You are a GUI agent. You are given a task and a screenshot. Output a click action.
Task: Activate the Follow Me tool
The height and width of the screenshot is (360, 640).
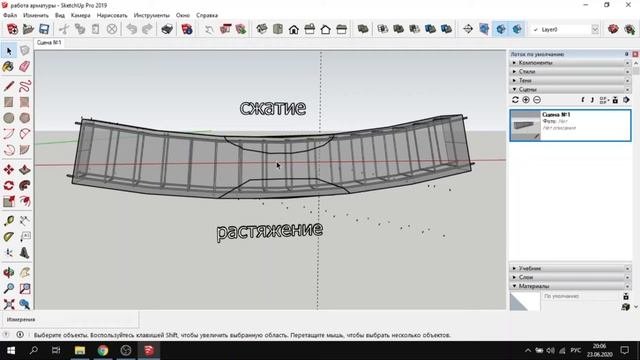tap(24, 185)
